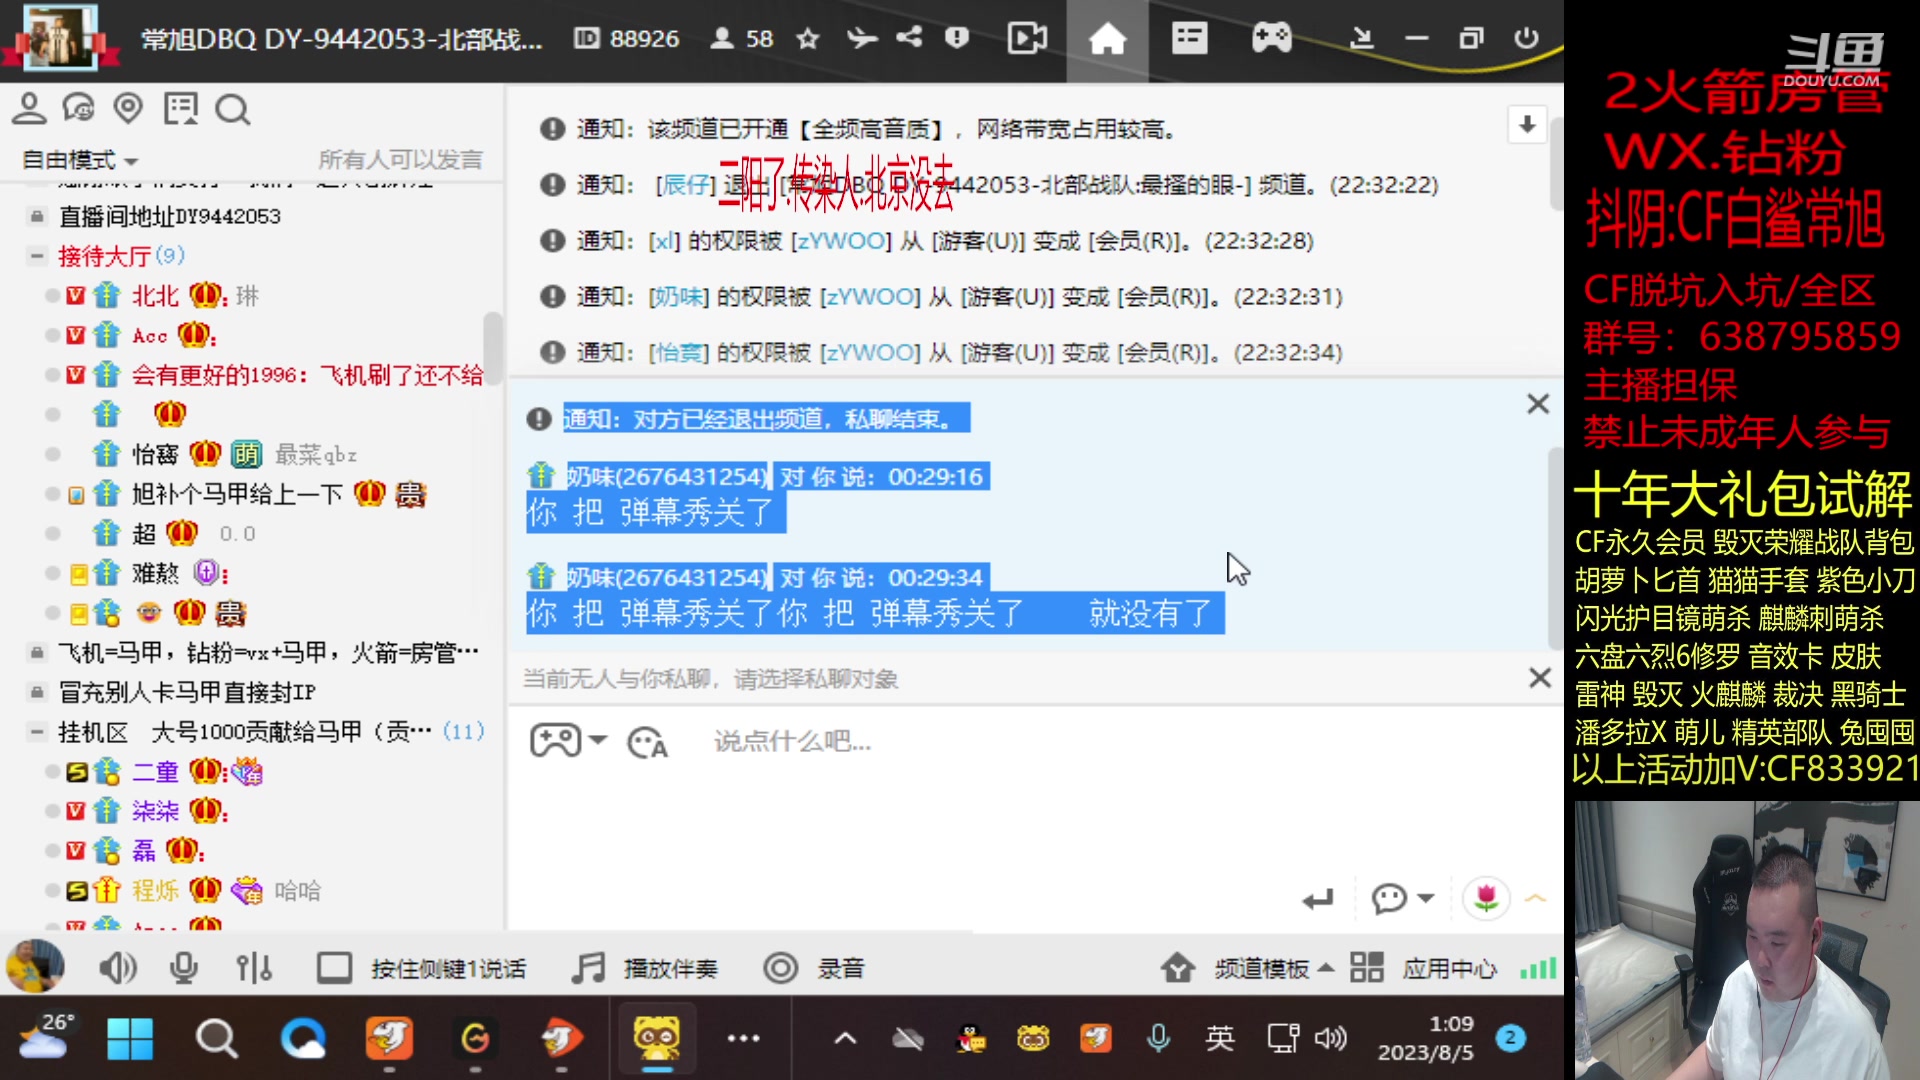The width and height of the screenshot is (1920, 1080).
Task: Switch to the contacts tab in the left sidebar
Action: pyautogui.click(x=29, y=108)
